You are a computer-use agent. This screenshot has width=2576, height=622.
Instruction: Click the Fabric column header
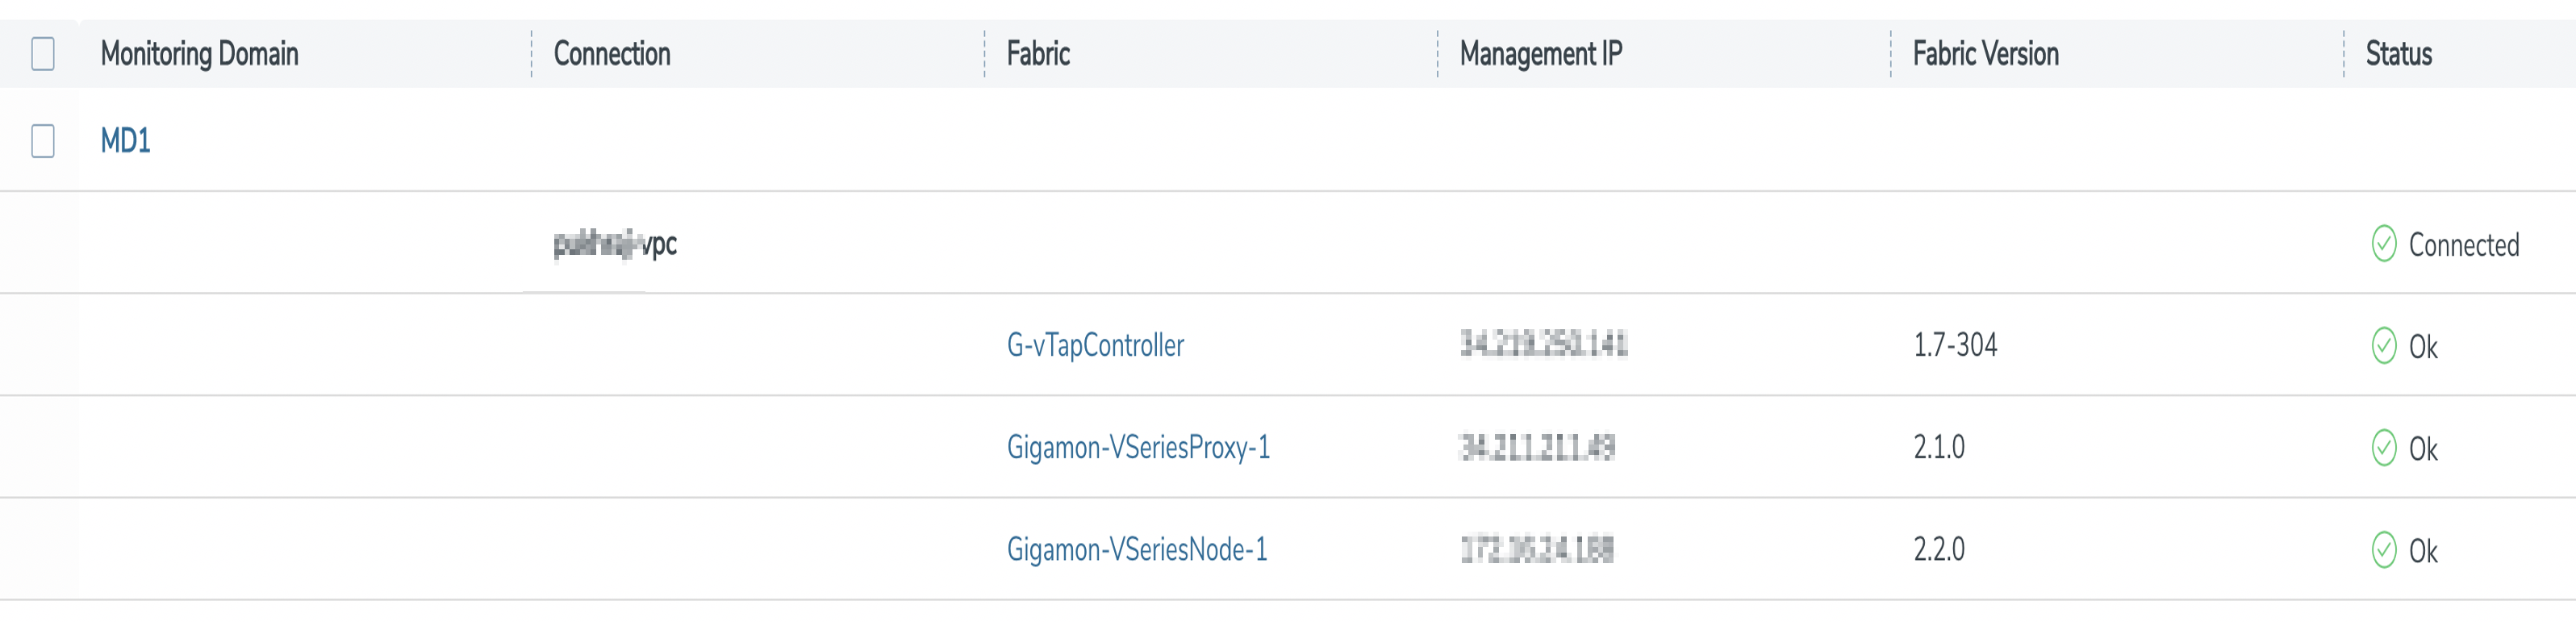point(1038,53)
